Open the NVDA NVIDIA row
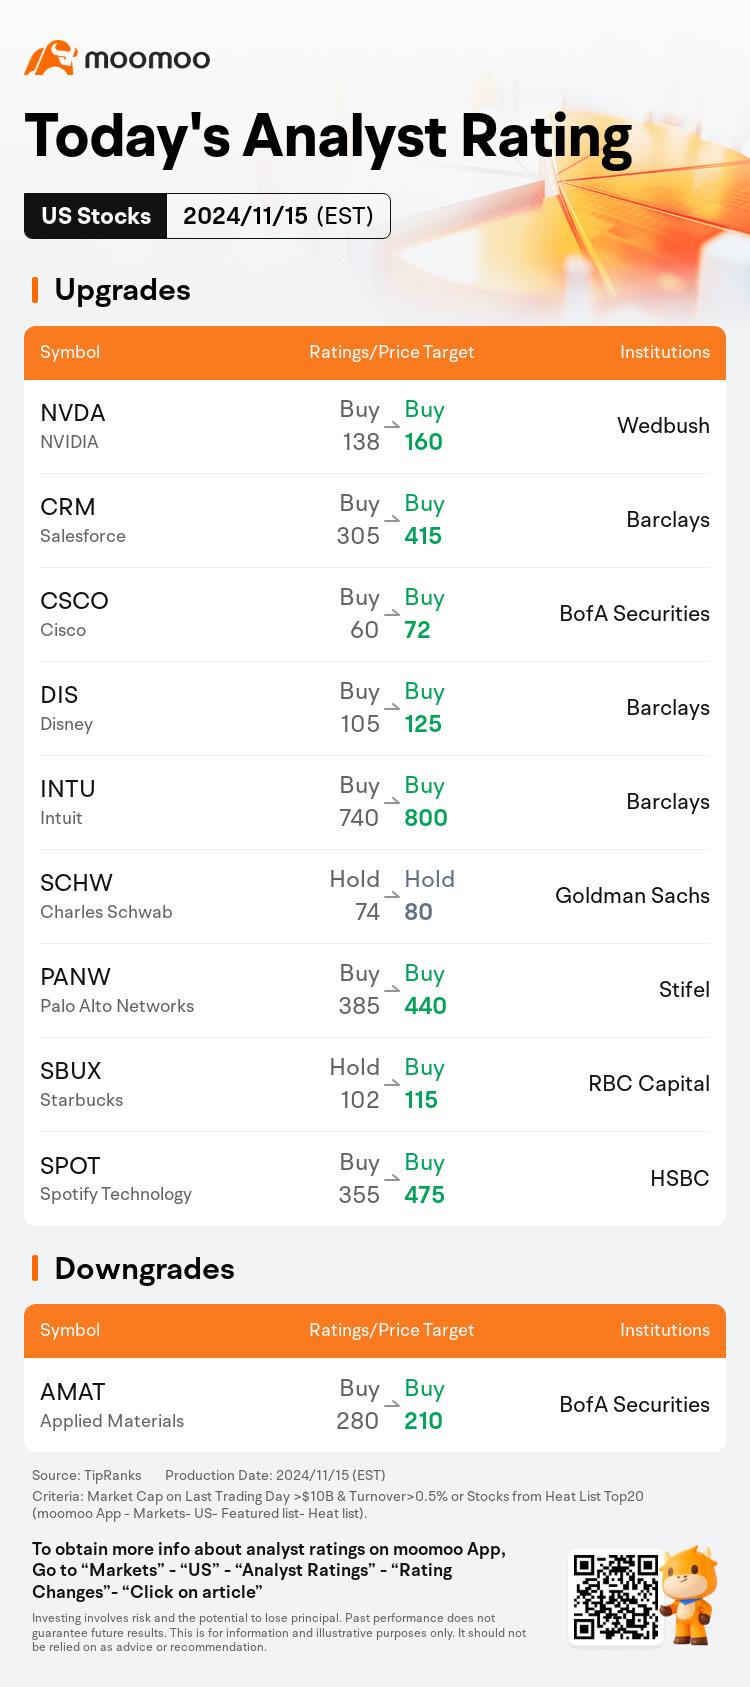Image resolution: width=750 pixels, height=1687 pixels. 375,426
